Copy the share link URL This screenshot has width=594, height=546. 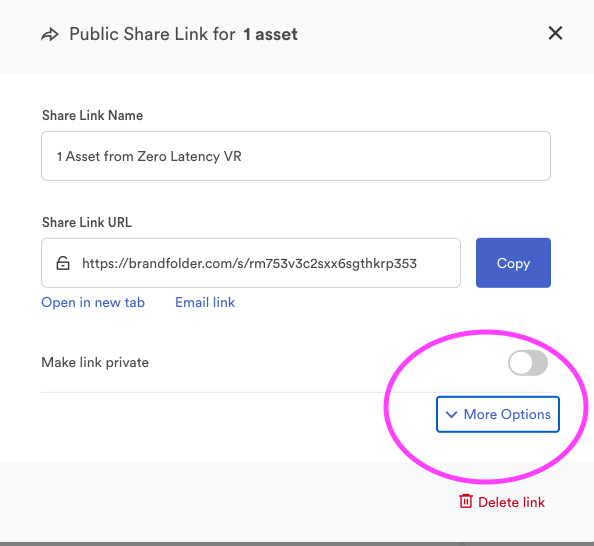[x=513, y=263]
